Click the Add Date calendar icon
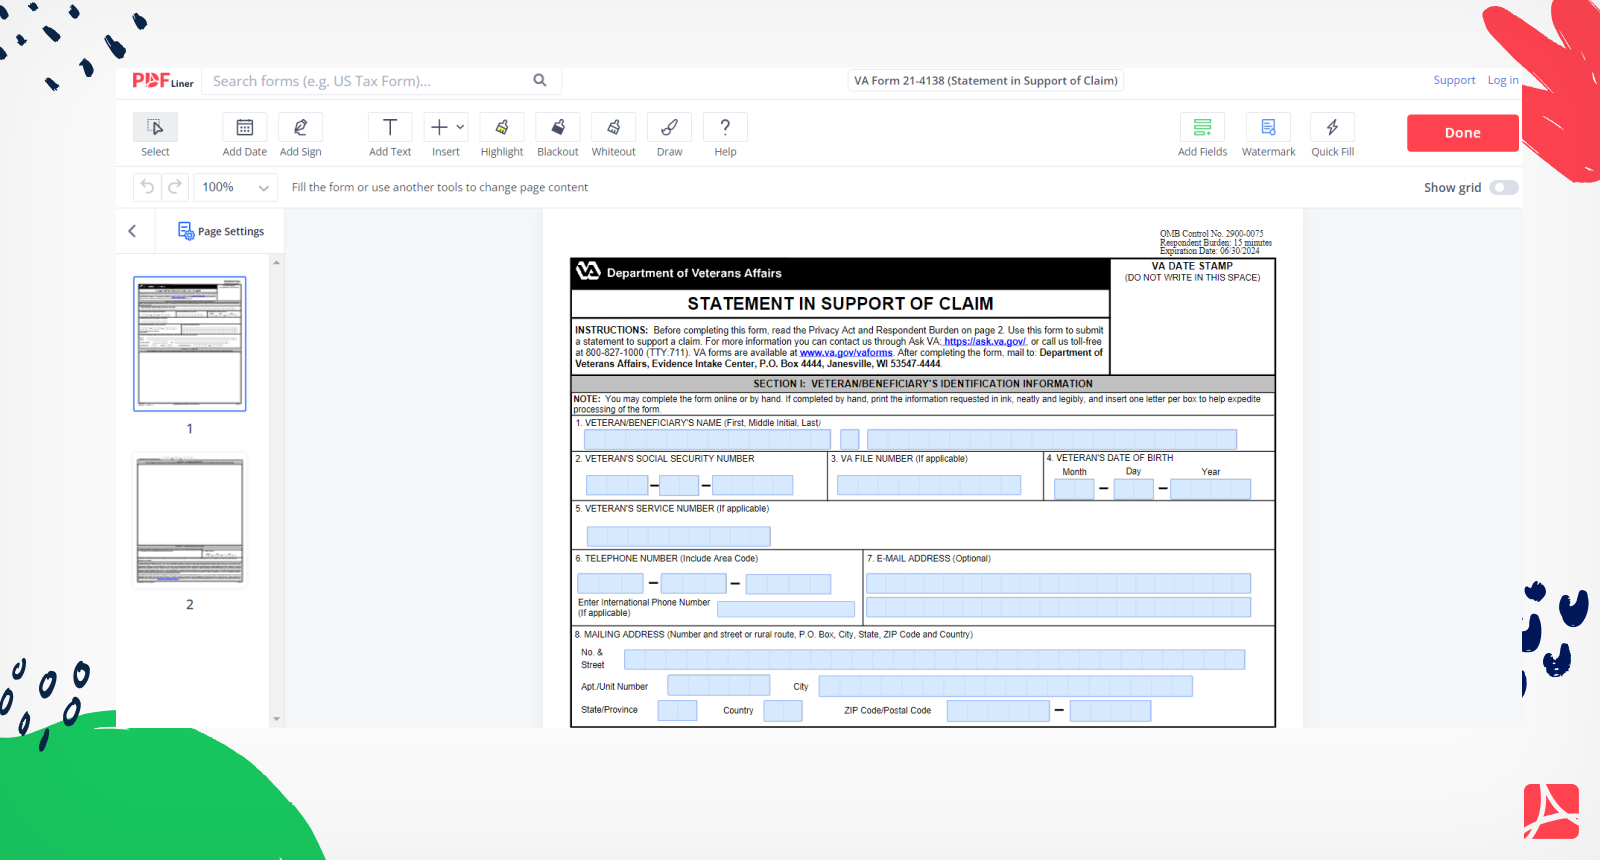The height and width of the screenshot is (860, 1600). point(244,127)
